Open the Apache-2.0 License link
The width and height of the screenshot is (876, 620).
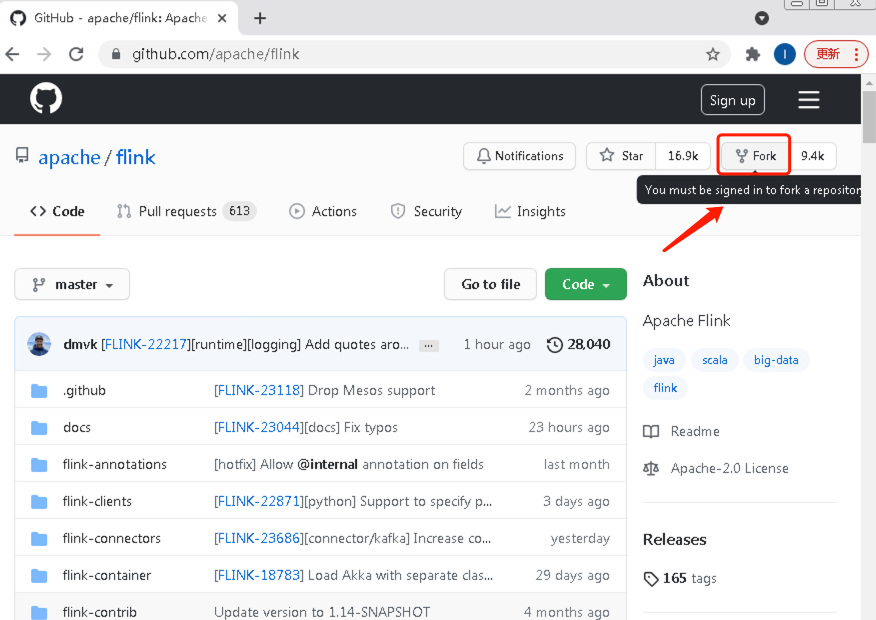click(x=716, y=468)
